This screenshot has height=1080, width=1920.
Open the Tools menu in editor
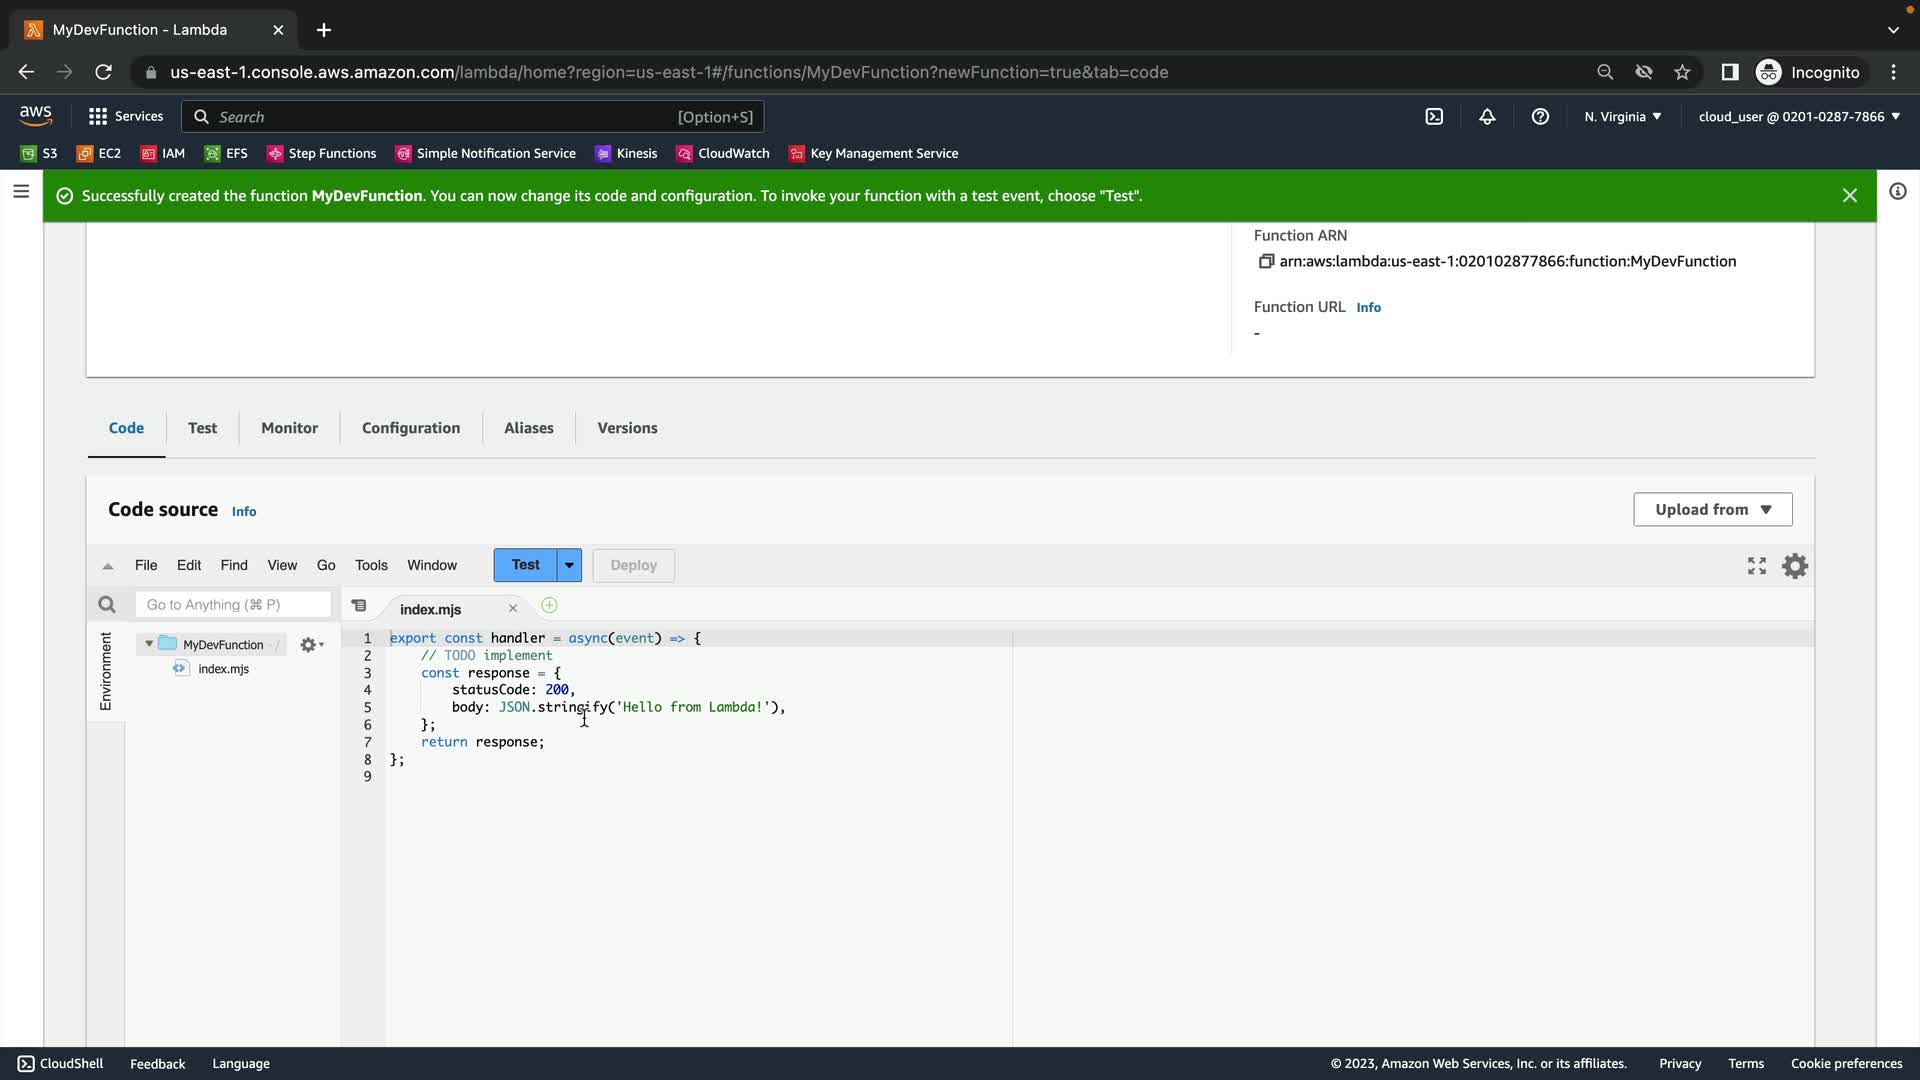point(371,565)
